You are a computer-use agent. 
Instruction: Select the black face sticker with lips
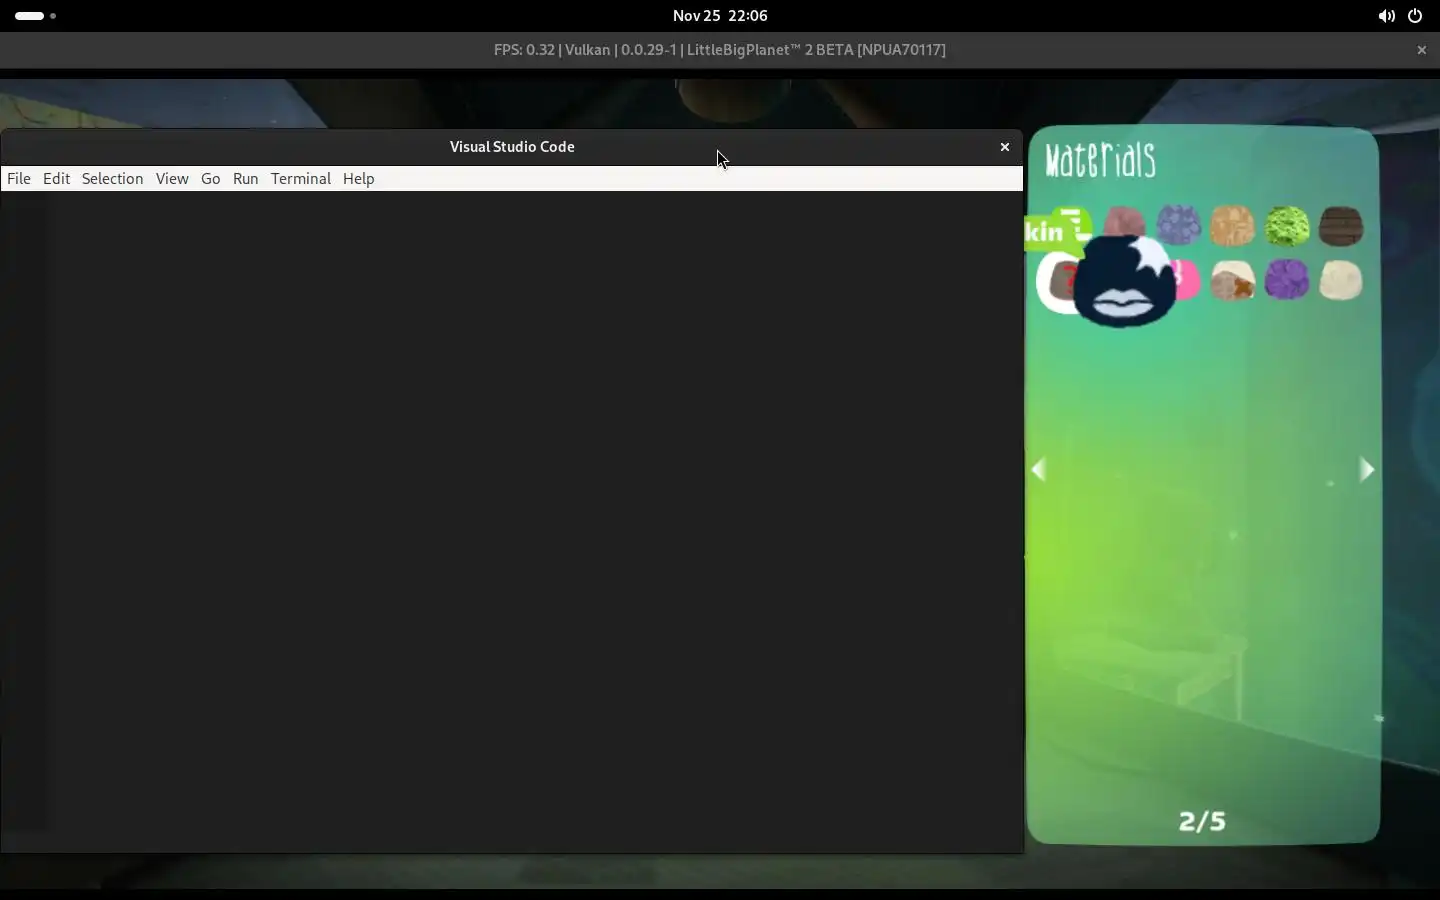(1124, 282)
